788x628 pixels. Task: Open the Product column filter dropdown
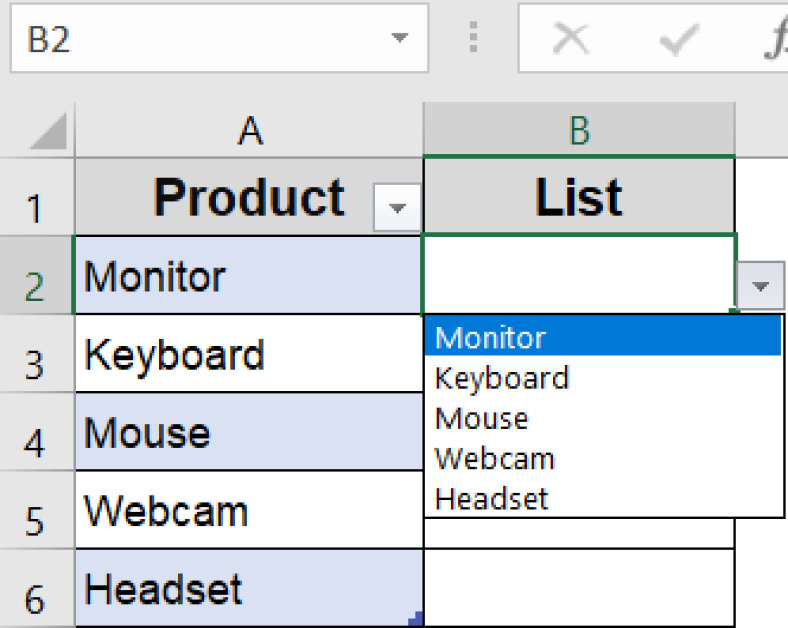tap(397, 208)
